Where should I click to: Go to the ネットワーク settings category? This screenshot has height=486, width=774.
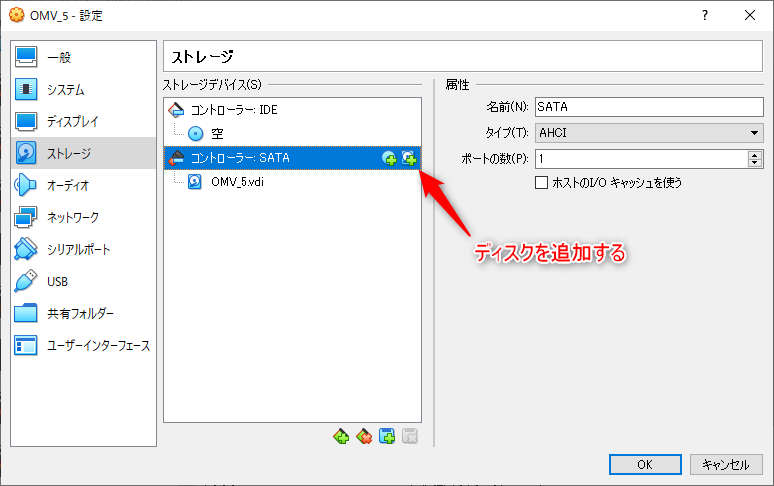[72, 217]
